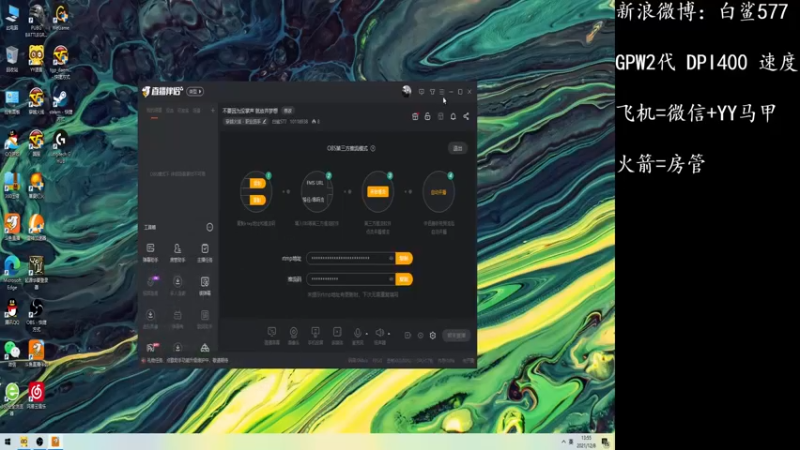Expand hidden system tray icons chevron
The height and width of the screenshot is (450, 800).
(x=563, y=442)
